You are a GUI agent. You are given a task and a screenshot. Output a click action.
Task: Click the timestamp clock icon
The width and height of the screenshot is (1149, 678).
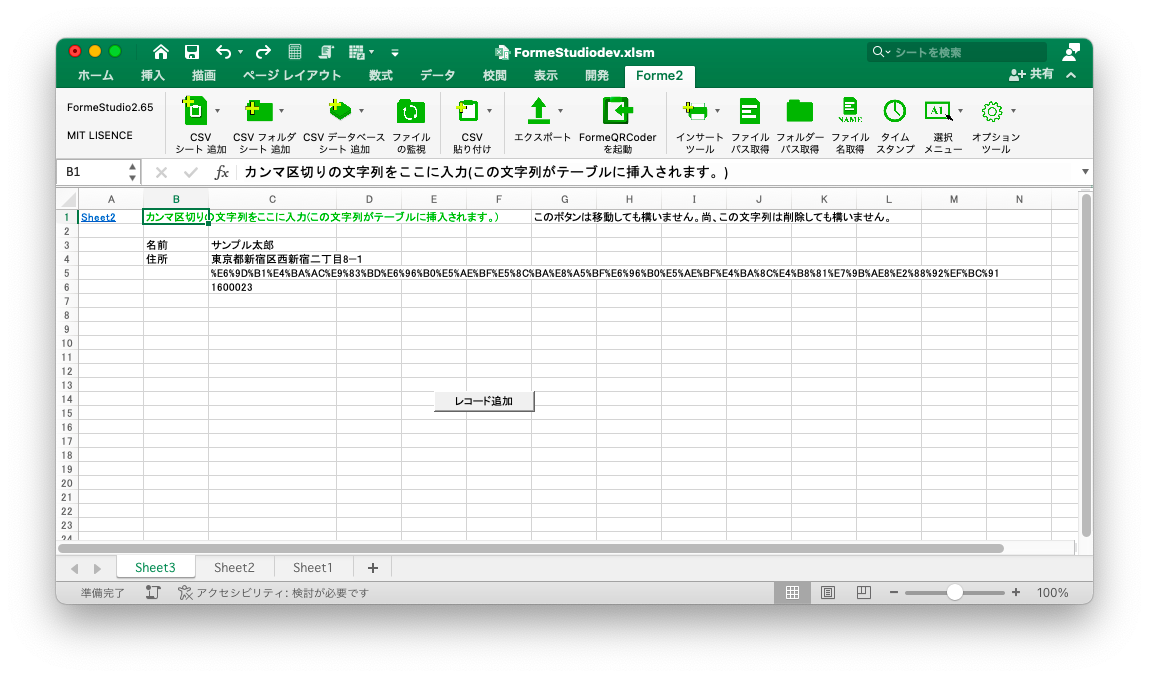[x=894, y=110]
